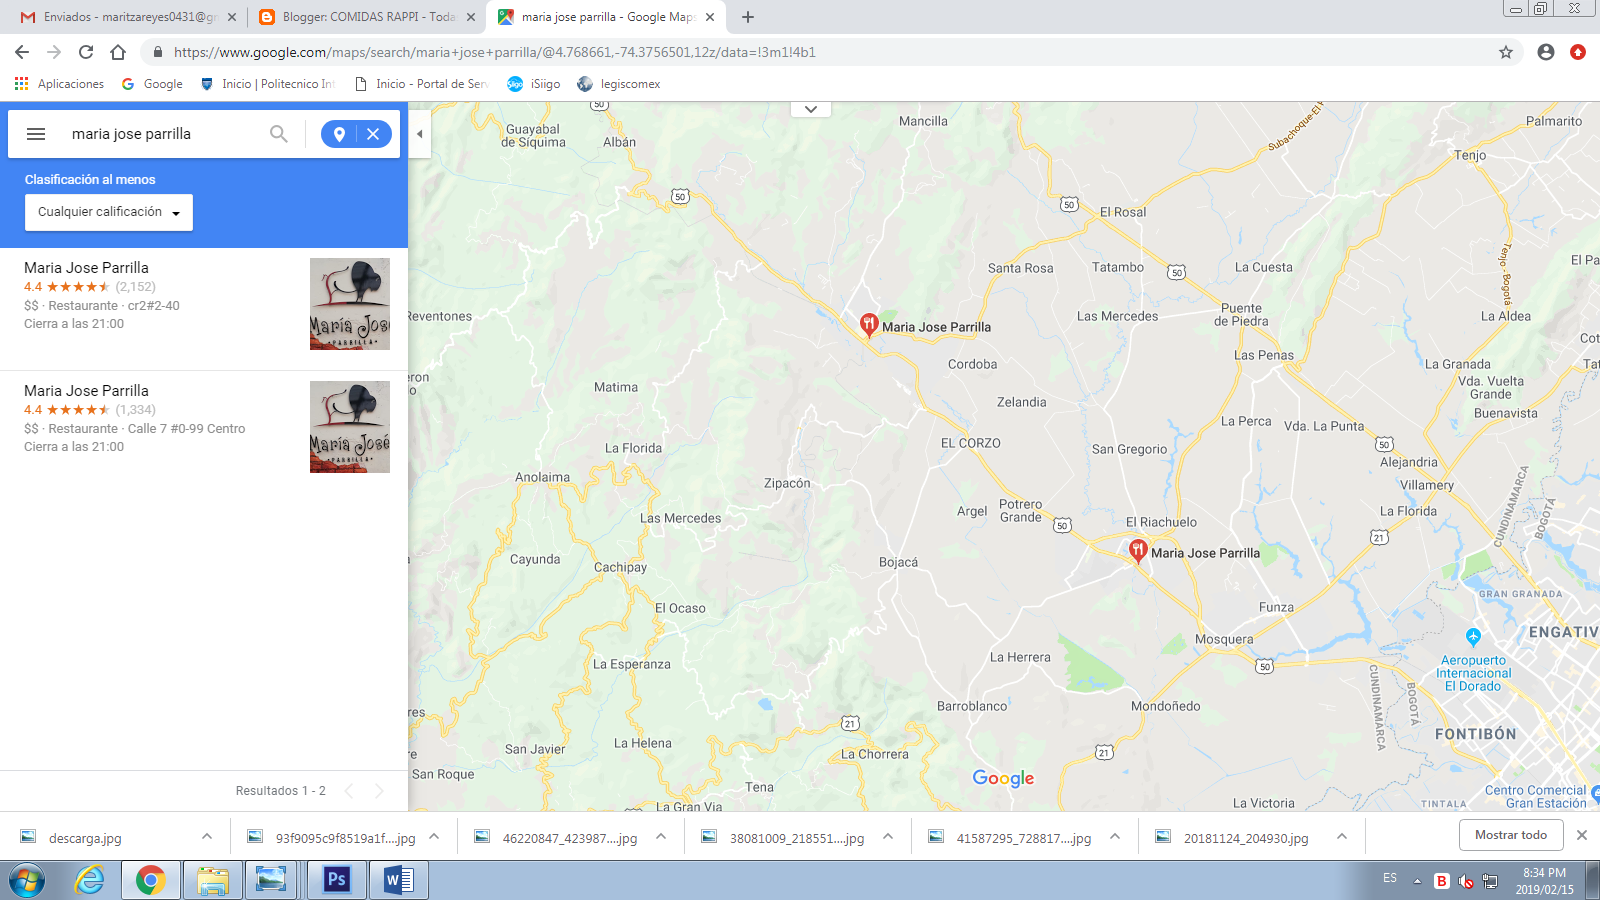The width and height of the screenshot is (1600, 900).
Task: Open Windows Explorer folder from the taskbar
Action: tap(213, 880)
